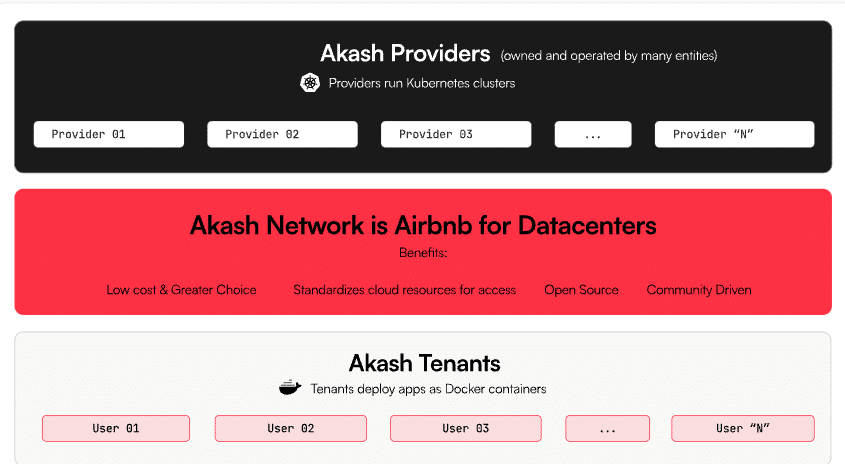The width and height of the screenshot is (845, 464).
Task: Click the Open Source benefit text
Action: pyautogui.click(x=581, y=290)
